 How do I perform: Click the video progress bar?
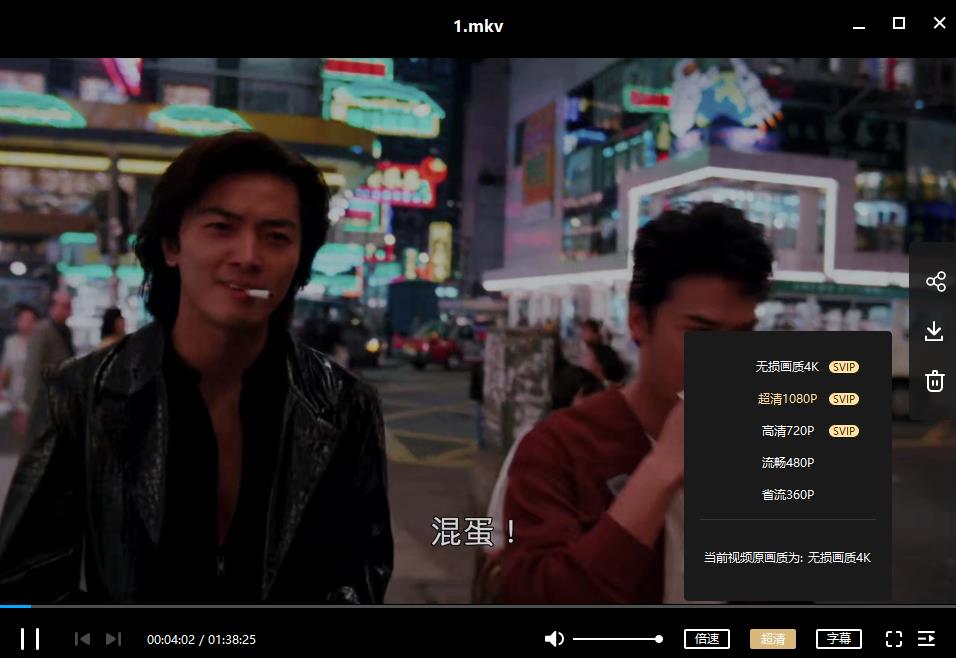(x=478, y=606)
